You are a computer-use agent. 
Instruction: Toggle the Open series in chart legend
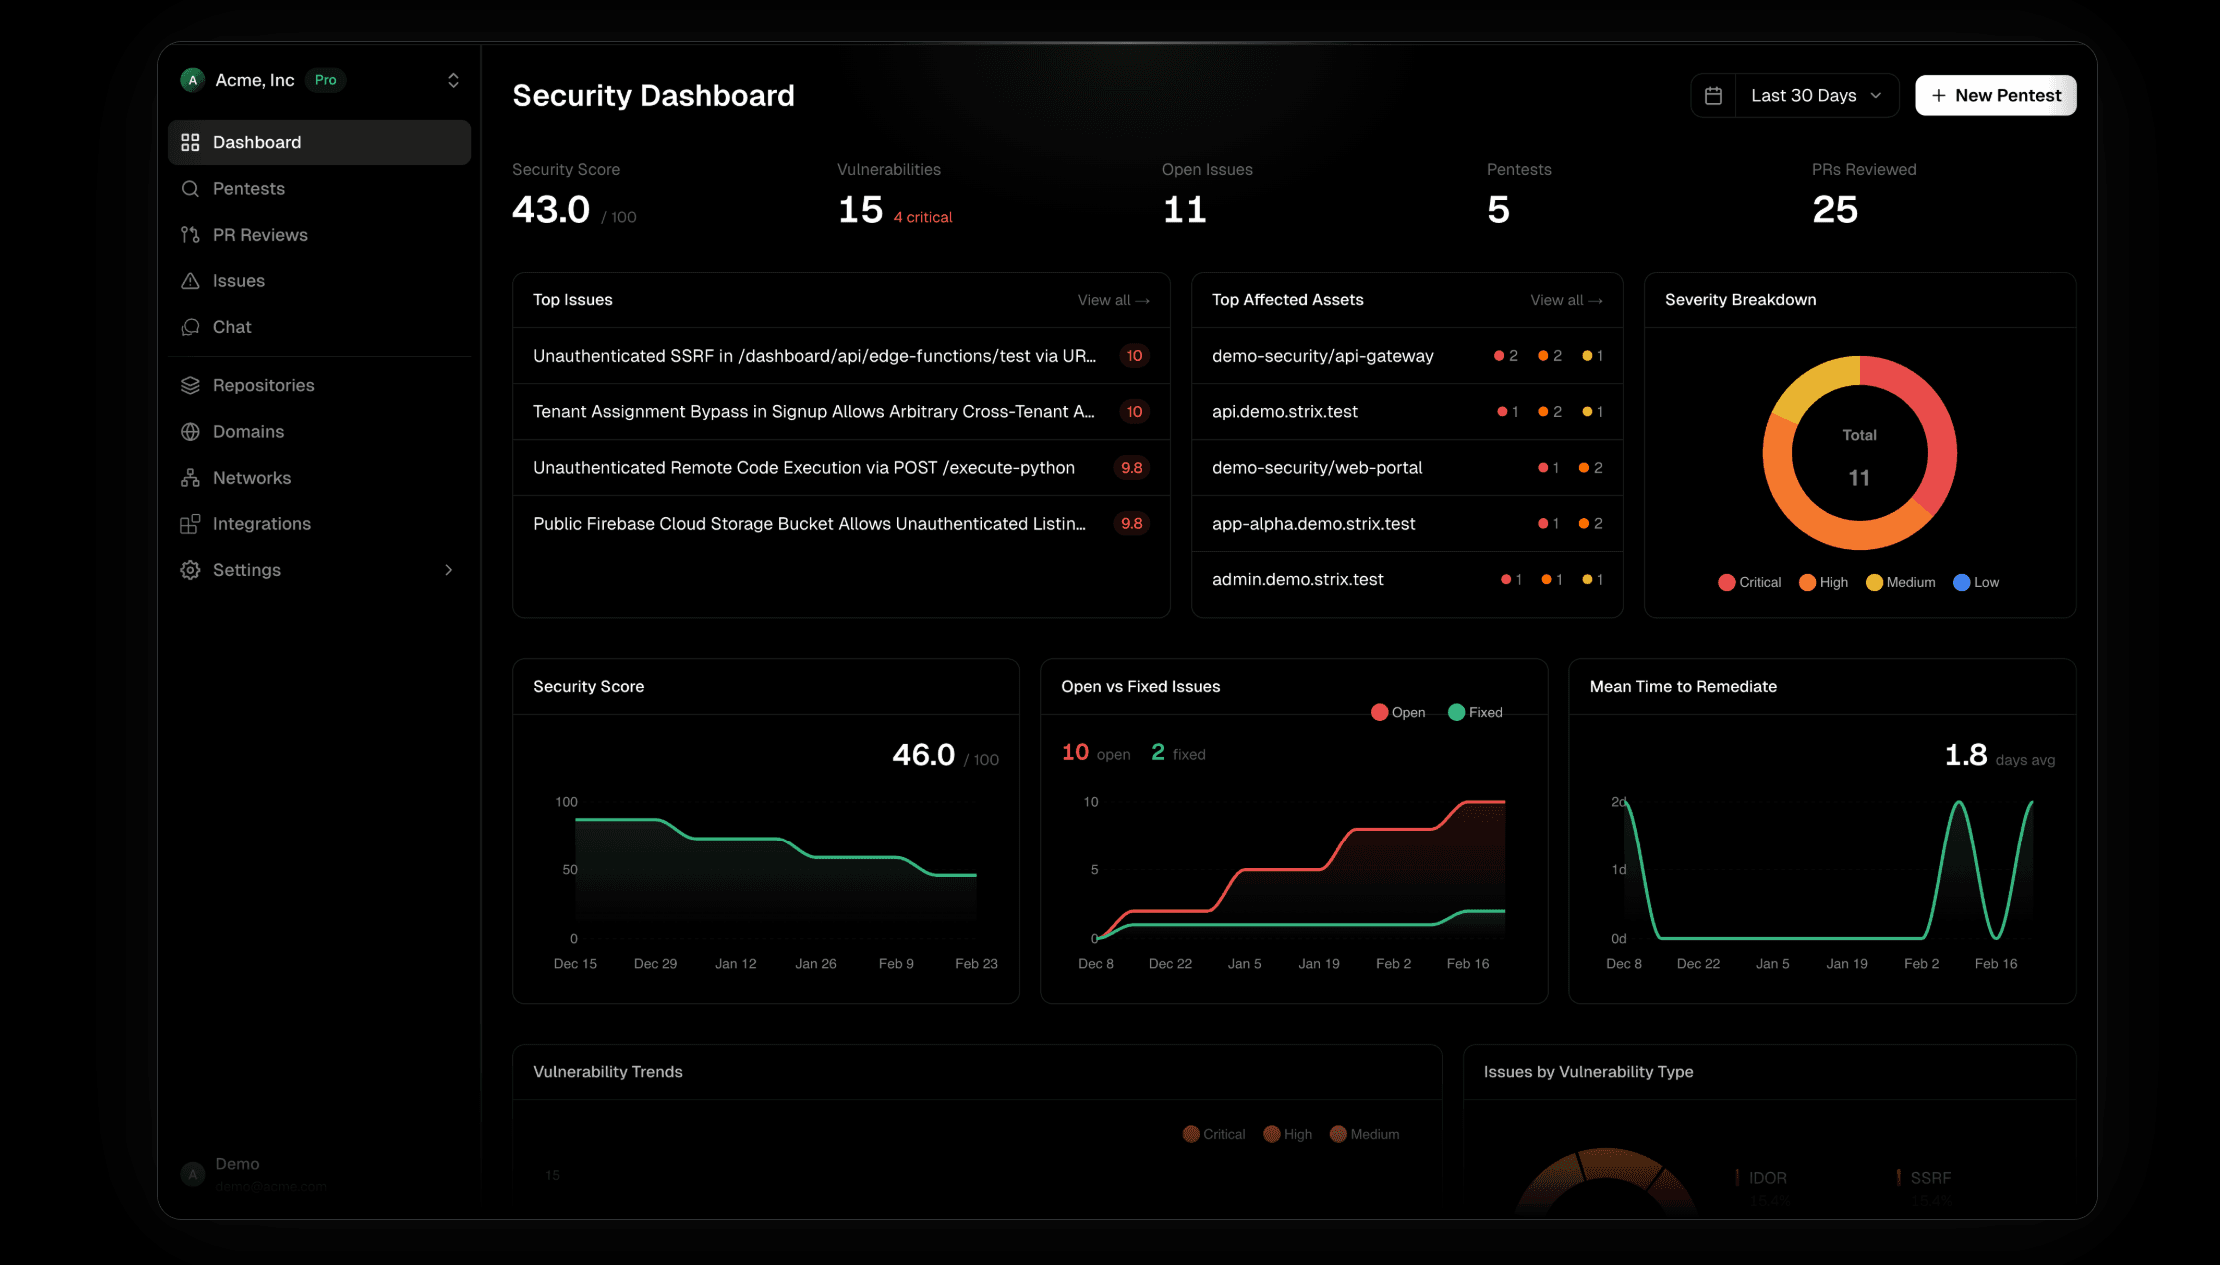(1398, 713)
